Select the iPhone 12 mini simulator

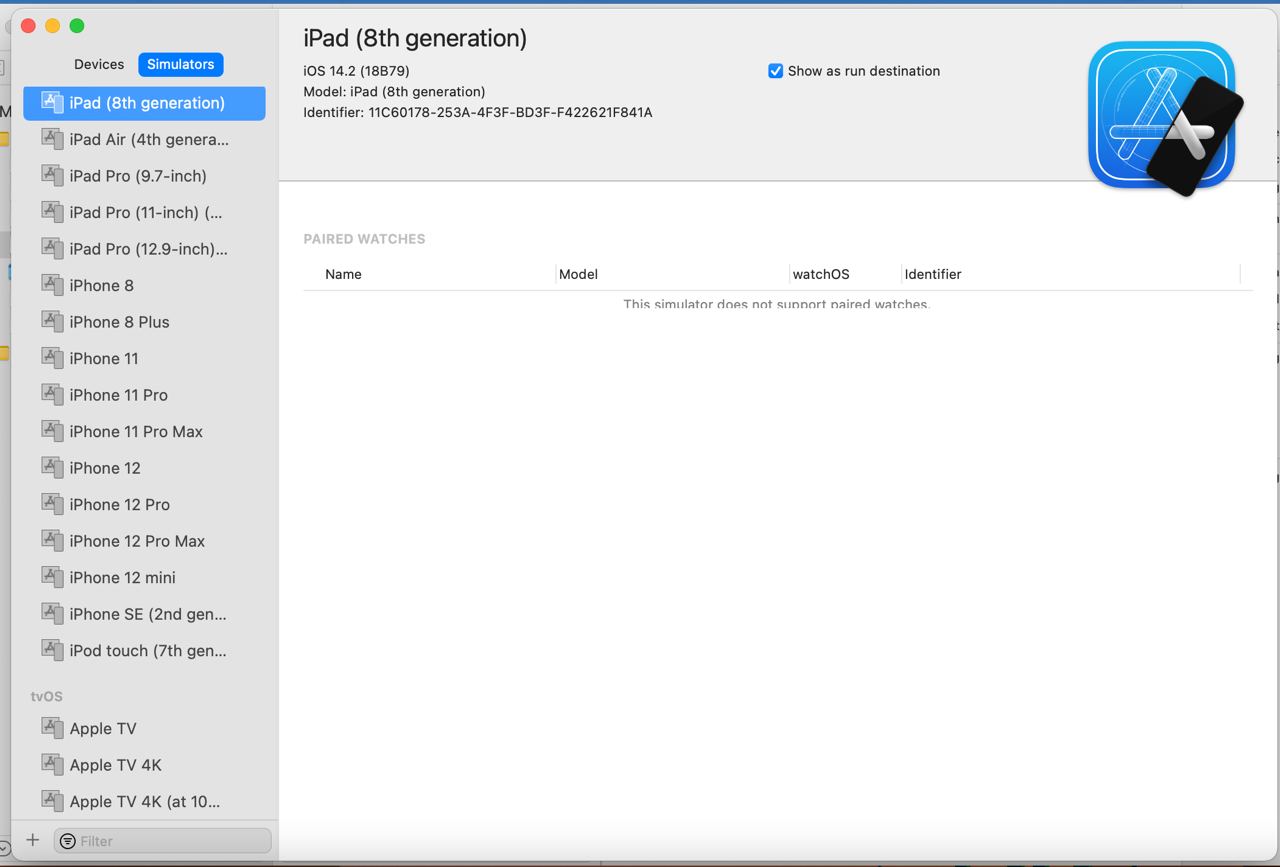coord(144,577)
